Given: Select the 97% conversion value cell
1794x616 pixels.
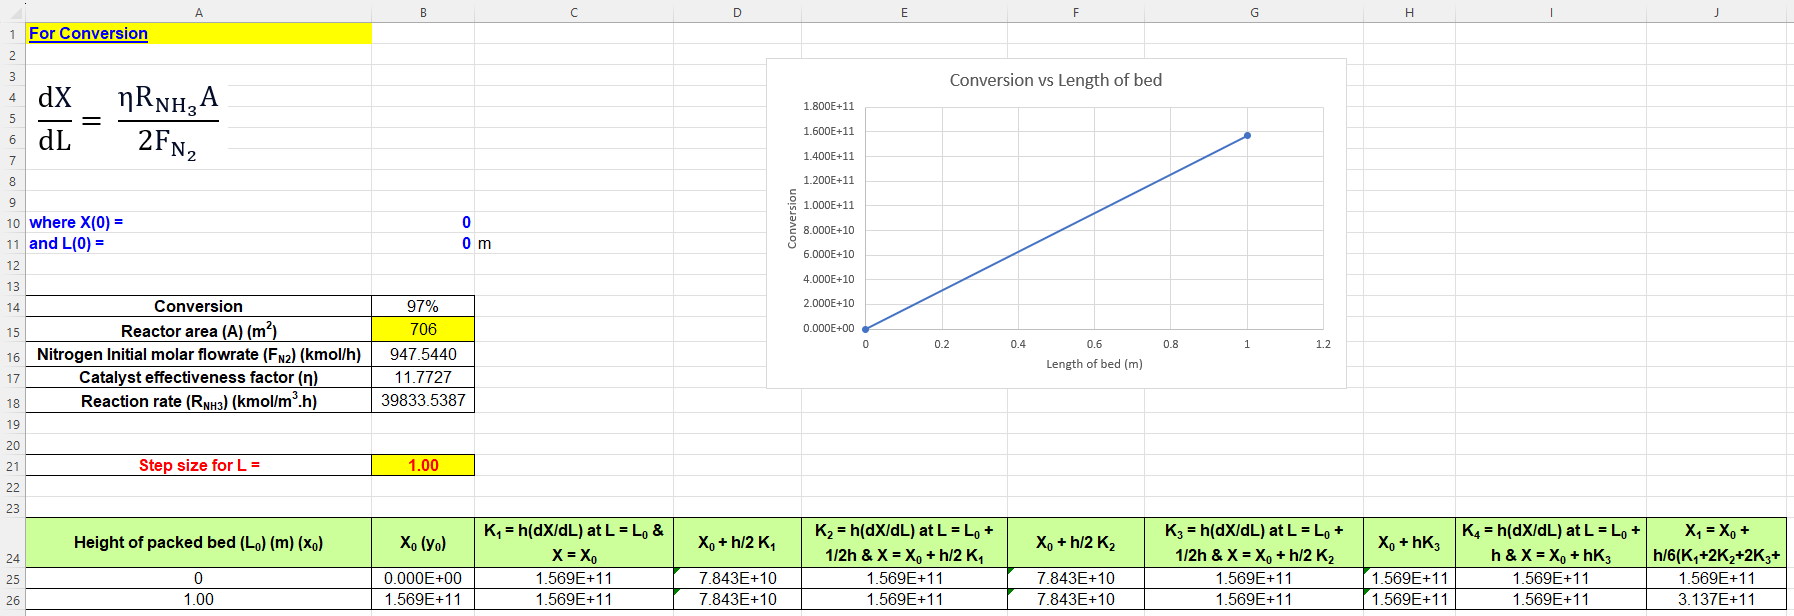Looking at the screenshot, I should click(423, 306).
